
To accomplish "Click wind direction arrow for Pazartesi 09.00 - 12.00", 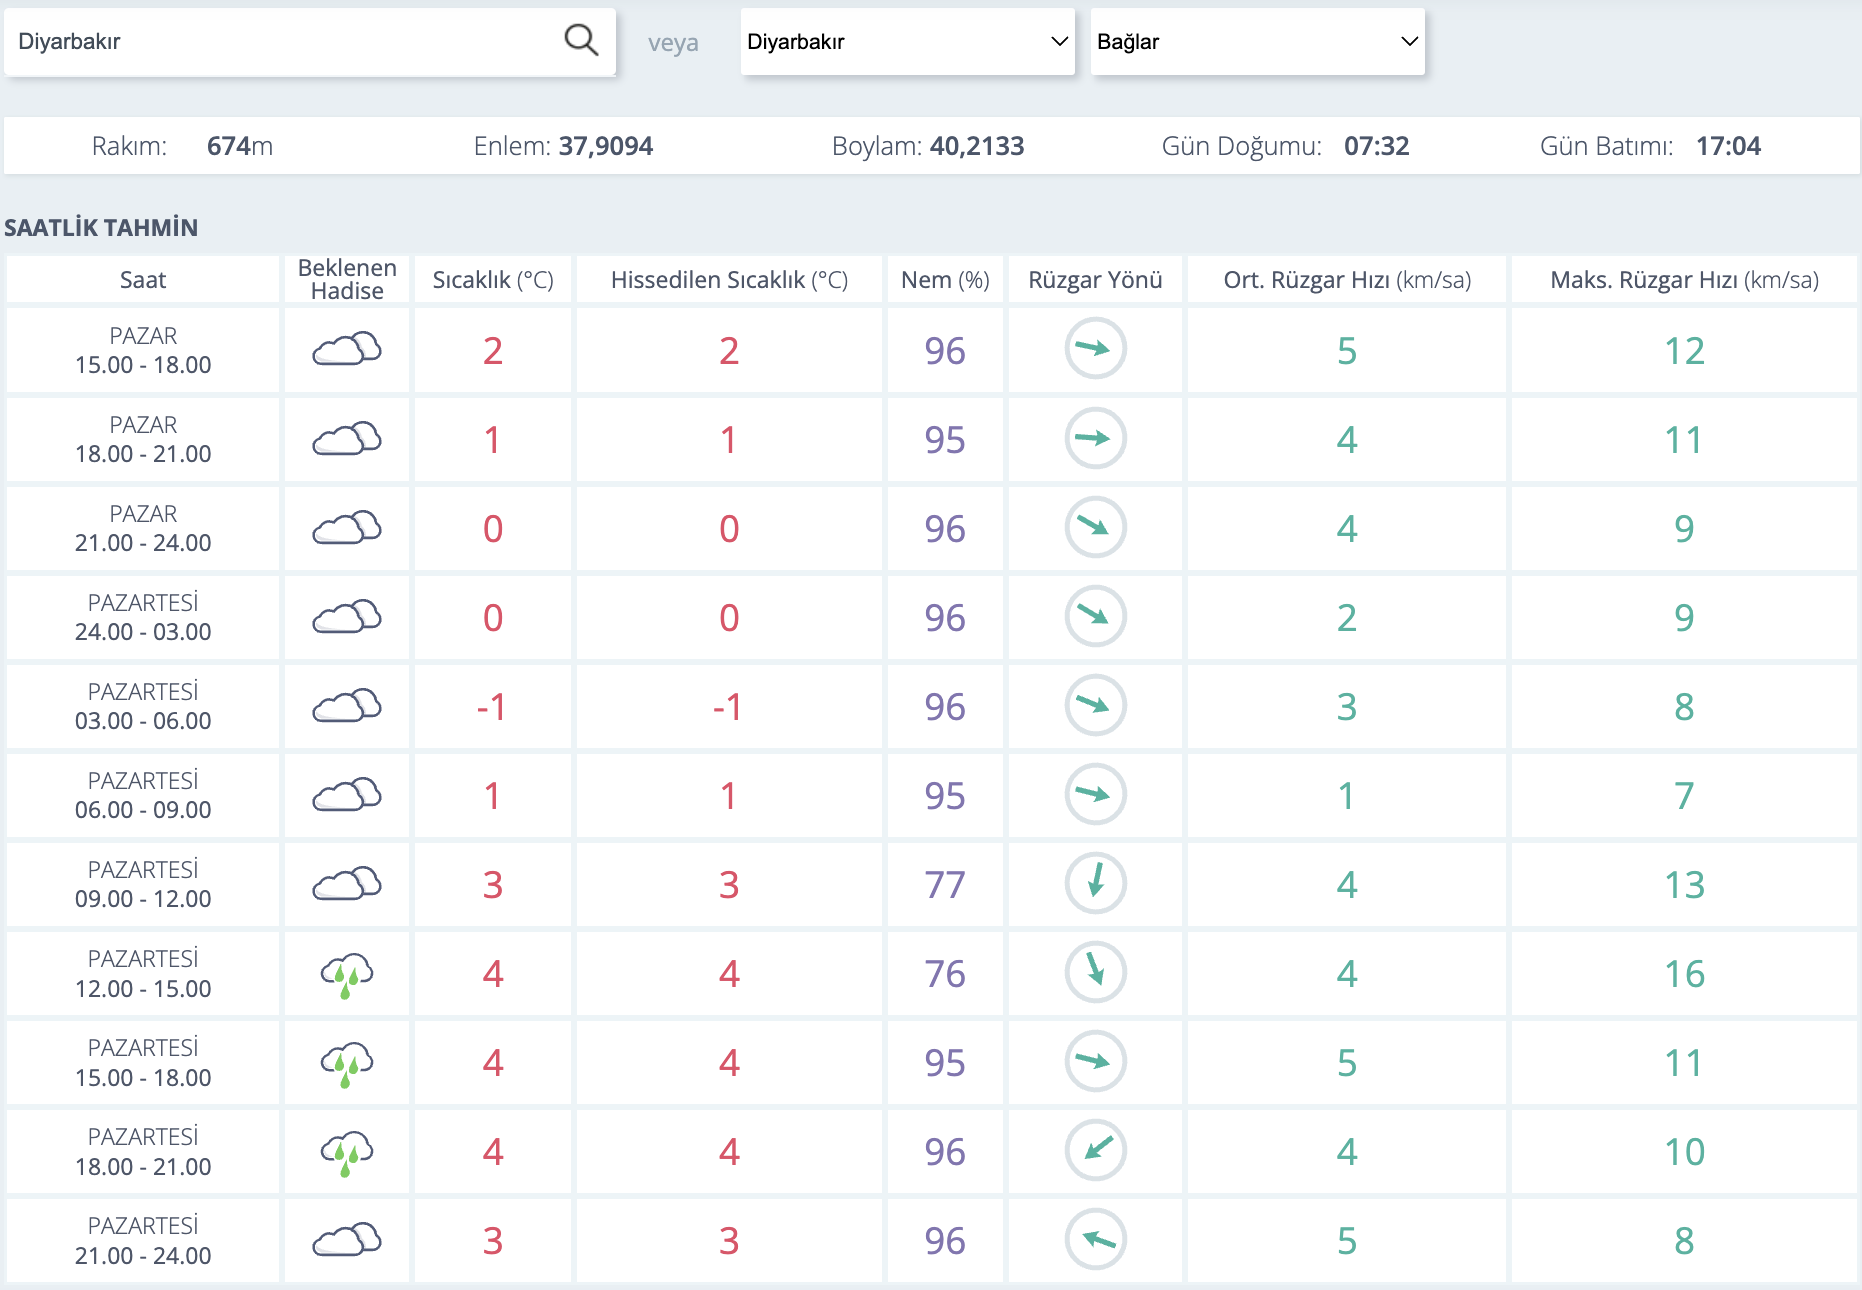I will click(x=1095, y=883).
